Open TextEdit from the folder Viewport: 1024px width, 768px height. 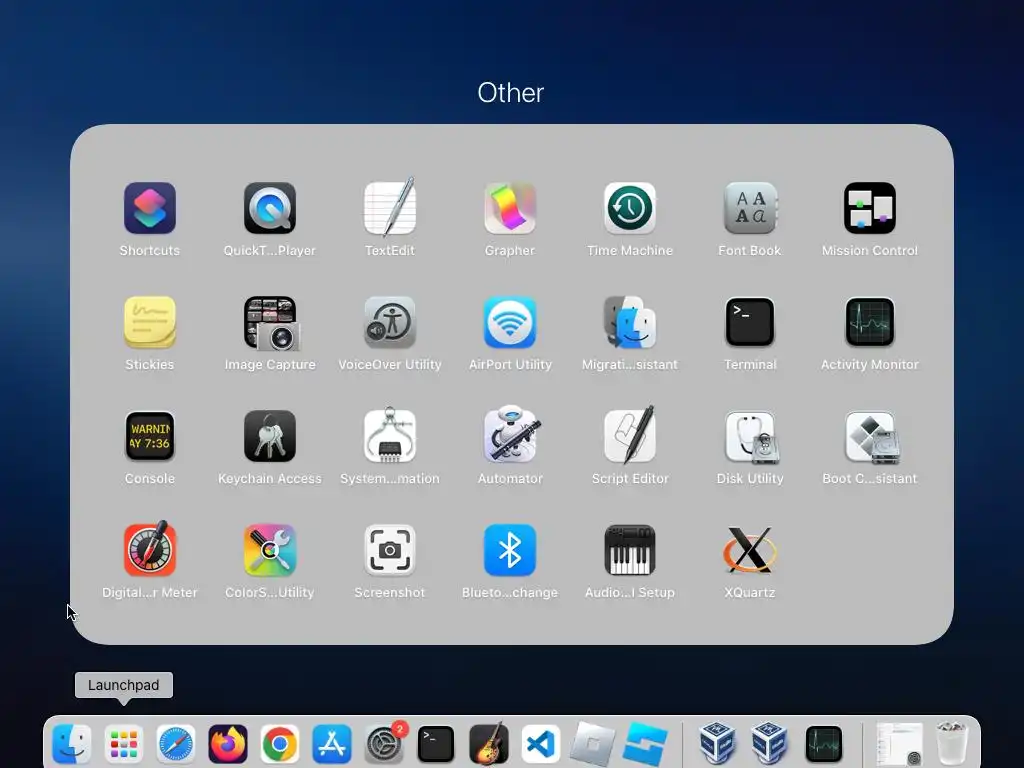[390, 208]
